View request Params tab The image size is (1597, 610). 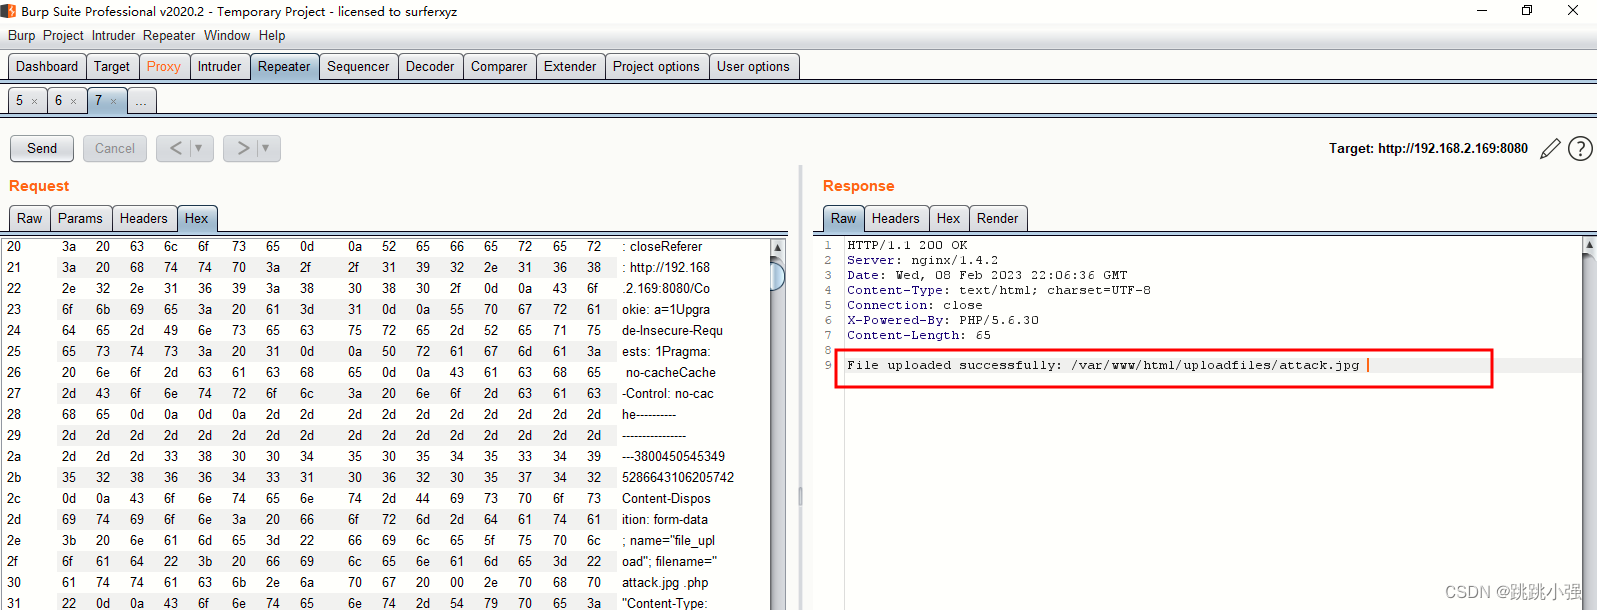click(80, 219)
